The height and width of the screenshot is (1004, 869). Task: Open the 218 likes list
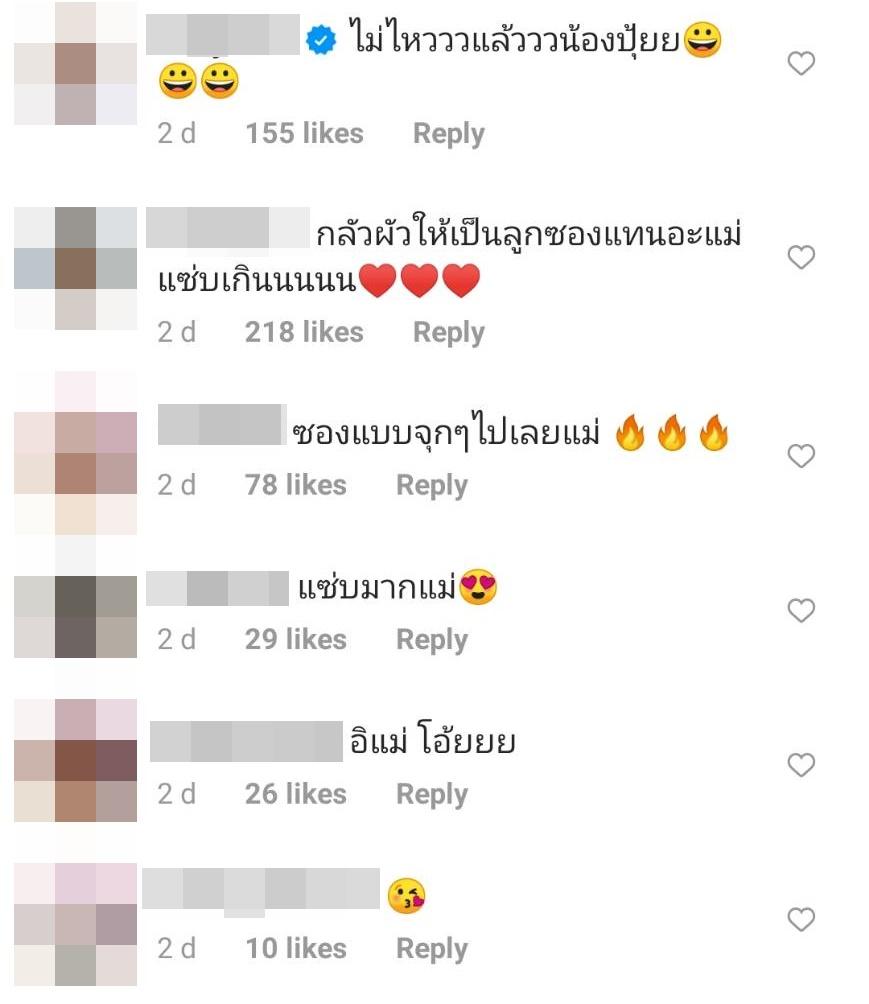[304, 332]
